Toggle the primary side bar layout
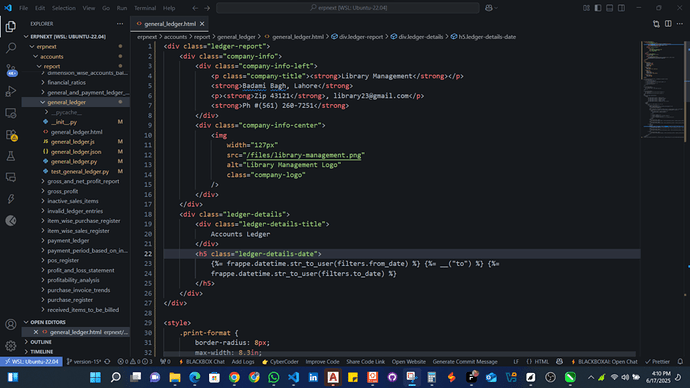690x388 pixels. click(598, 8)
